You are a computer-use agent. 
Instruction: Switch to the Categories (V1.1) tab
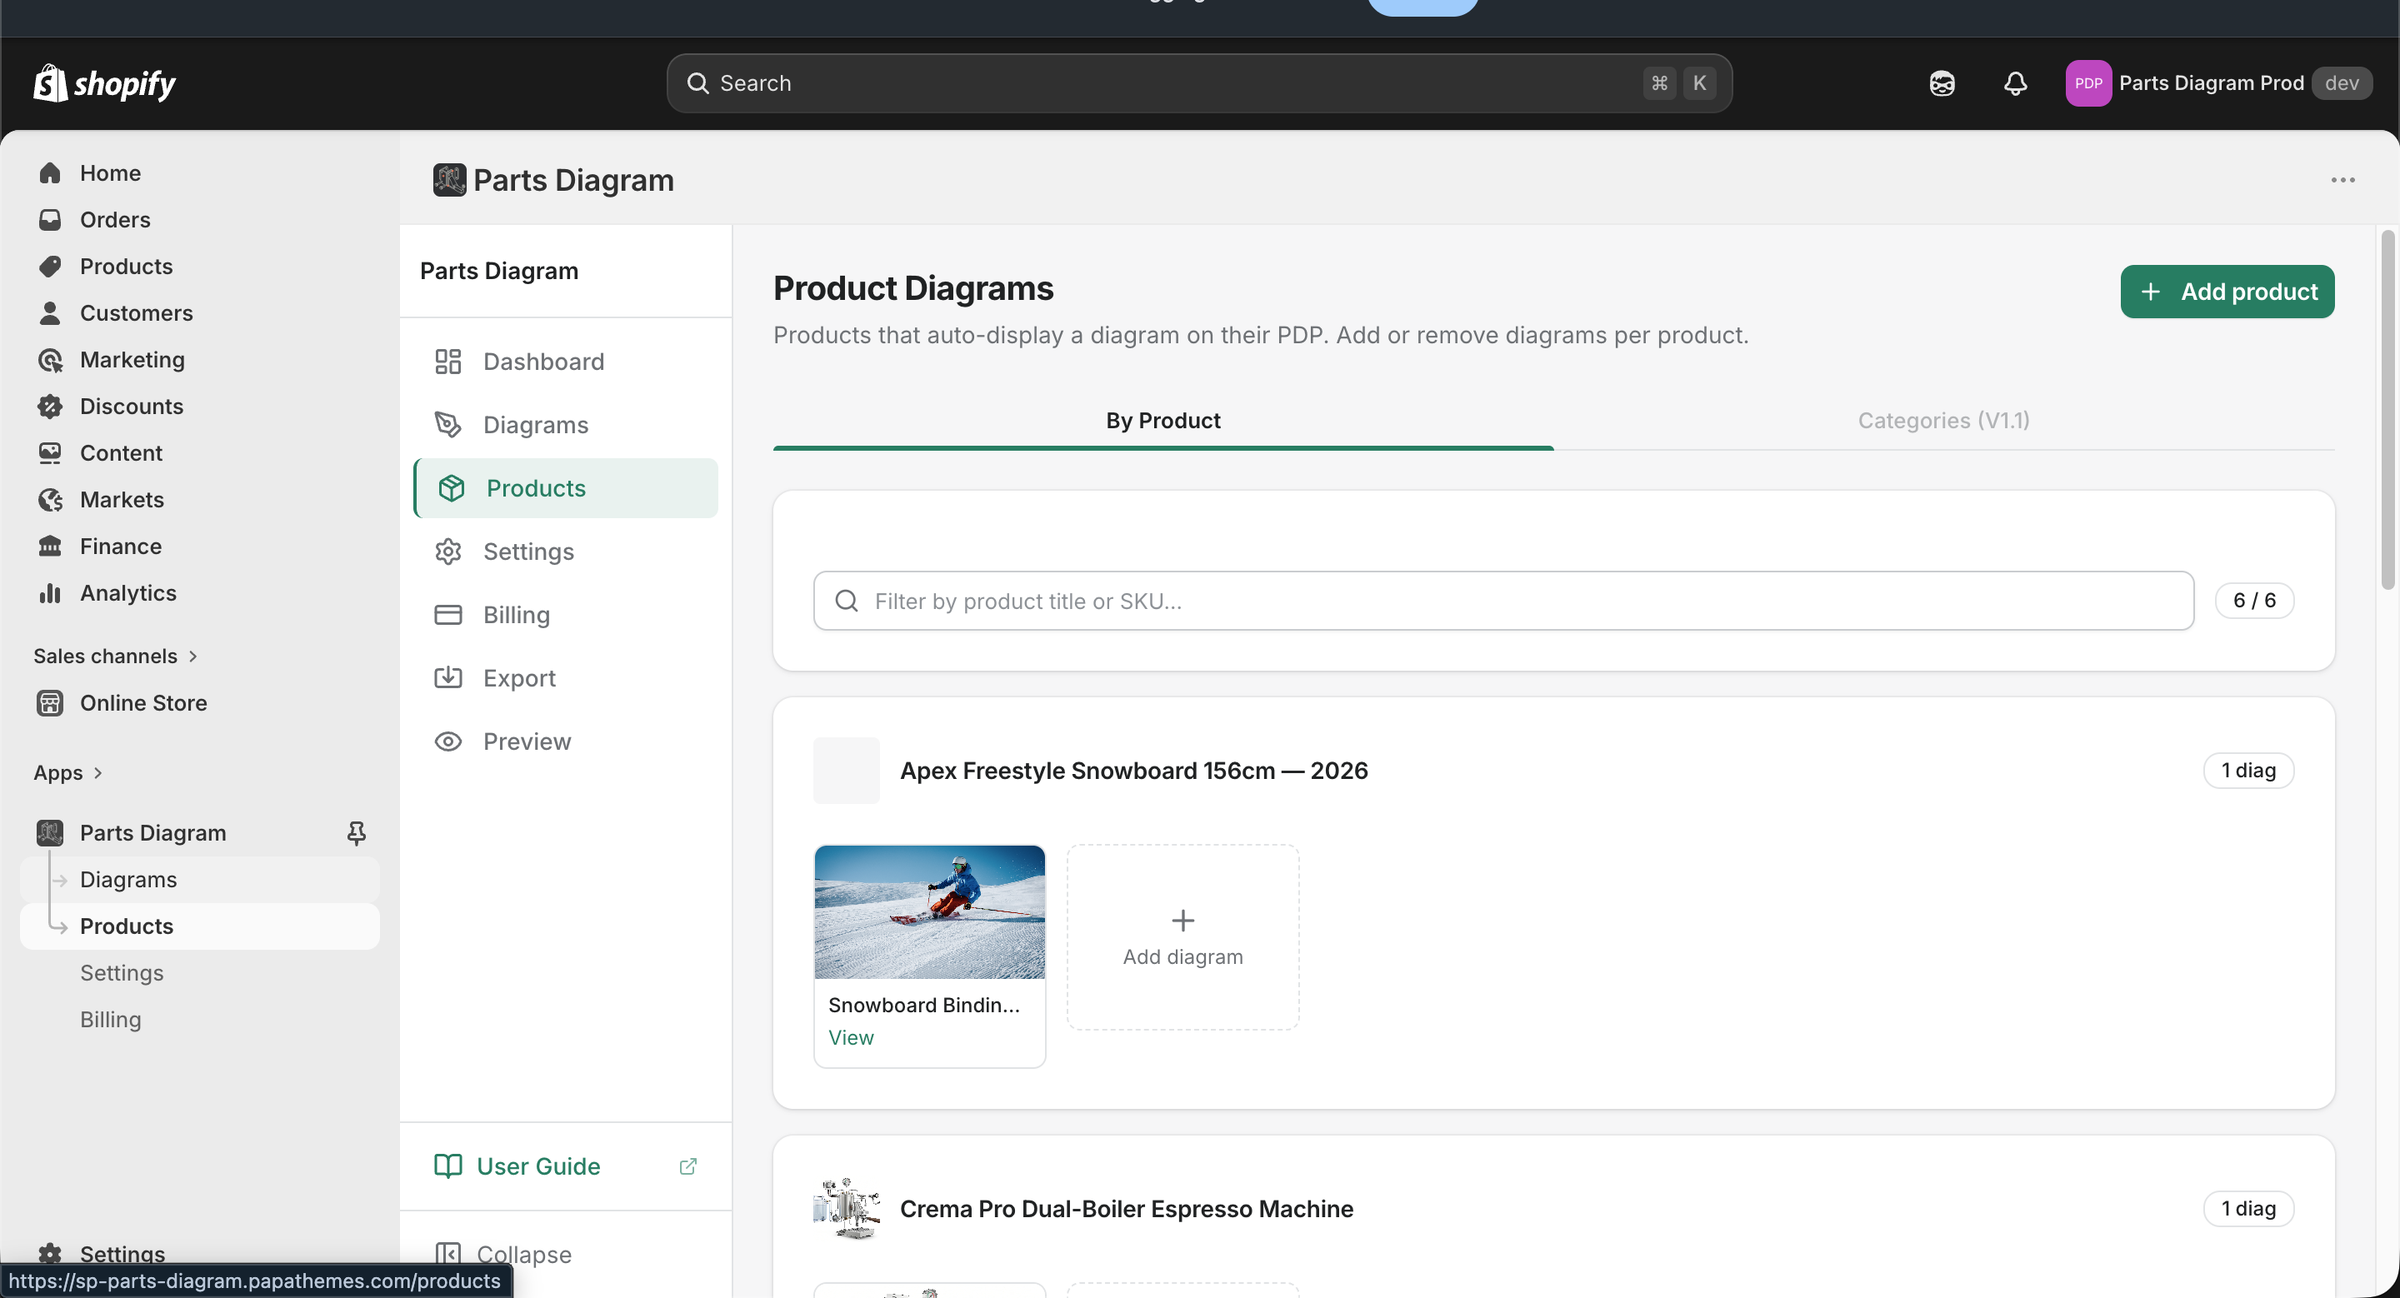click(1944, 420)
